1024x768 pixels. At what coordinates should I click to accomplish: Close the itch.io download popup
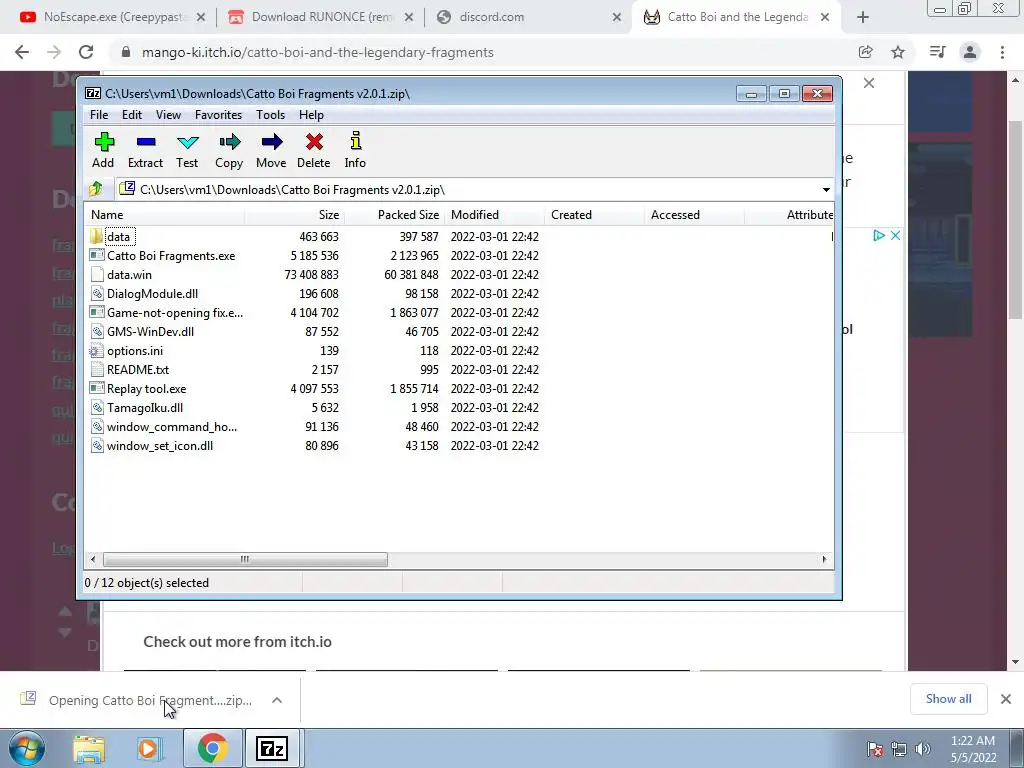tap(869, 83)
